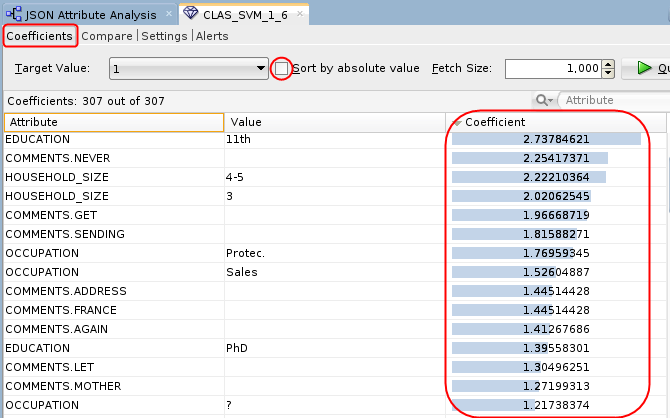Select the CLAS_SVM_1_6 tab
The height and width of the screenshot is (418, 670).
click(245, 15)
